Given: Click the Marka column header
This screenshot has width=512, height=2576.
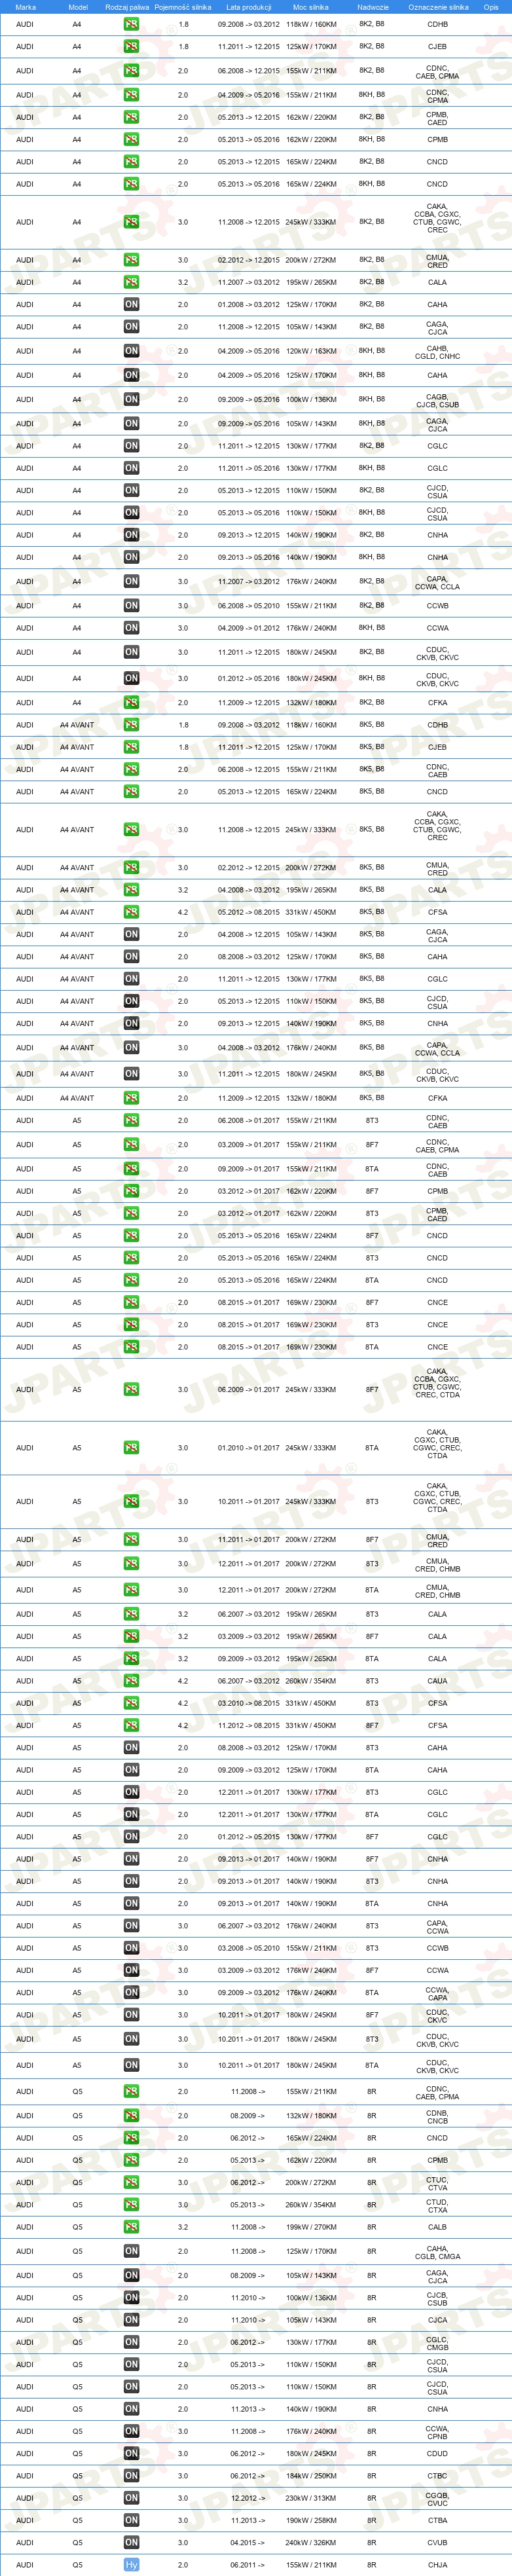Looking at the screenshot, I should pyautogui.click(x=25, y=7).
